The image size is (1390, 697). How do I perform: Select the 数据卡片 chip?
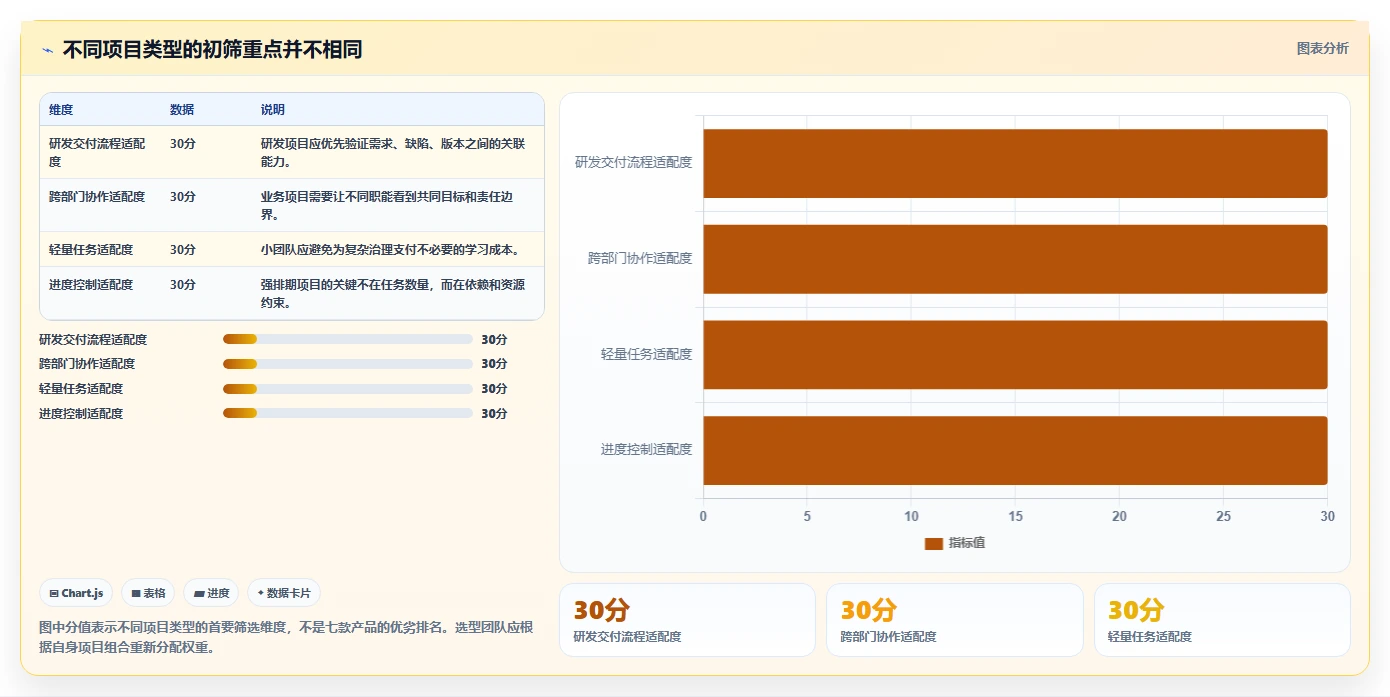pos(284,593)
